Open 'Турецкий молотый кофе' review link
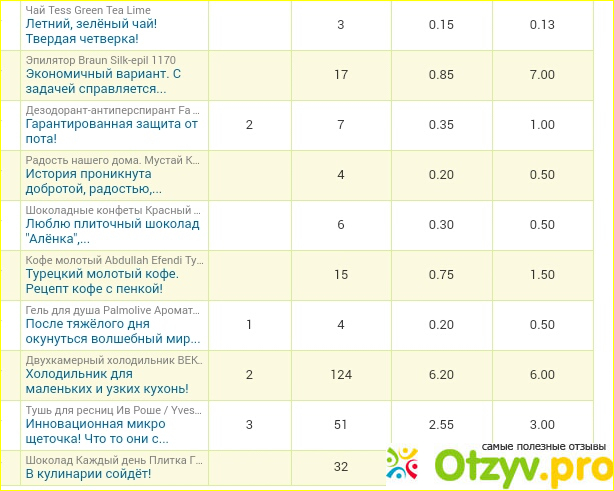 click(x=102, y=281)
